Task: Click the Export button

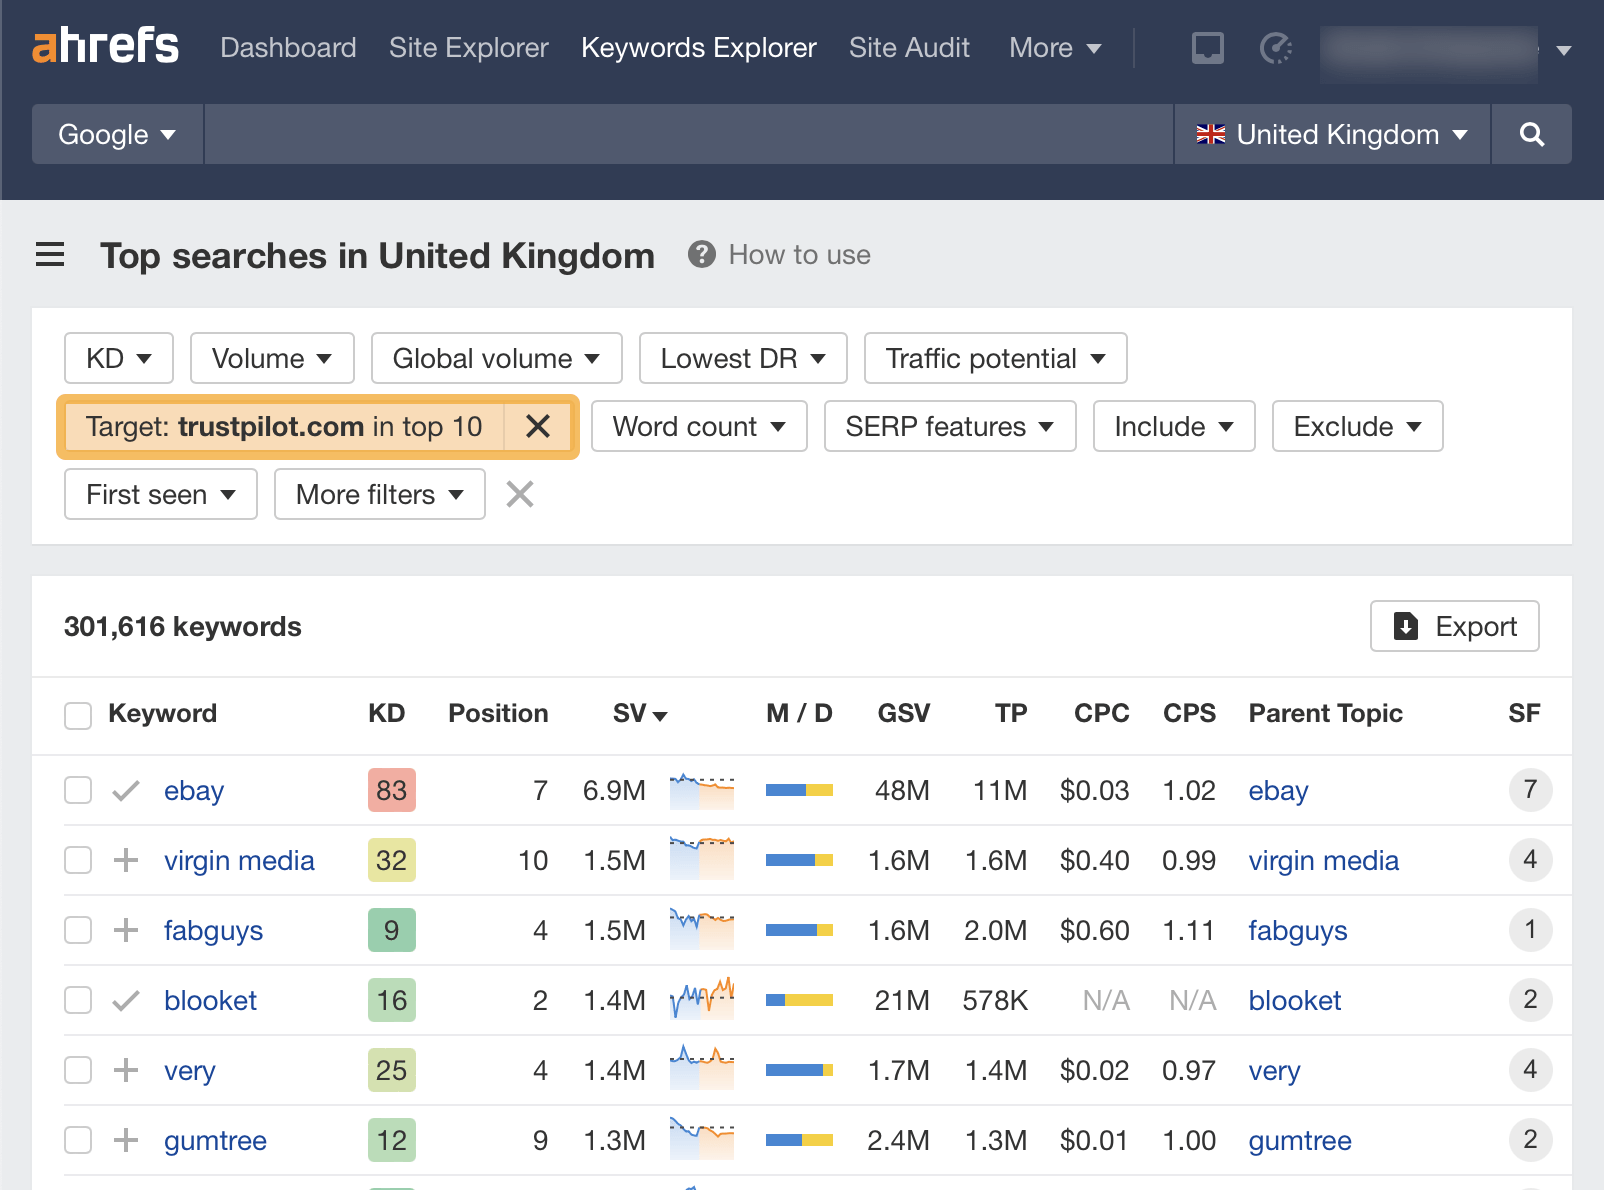Action: pos(1454,626)
